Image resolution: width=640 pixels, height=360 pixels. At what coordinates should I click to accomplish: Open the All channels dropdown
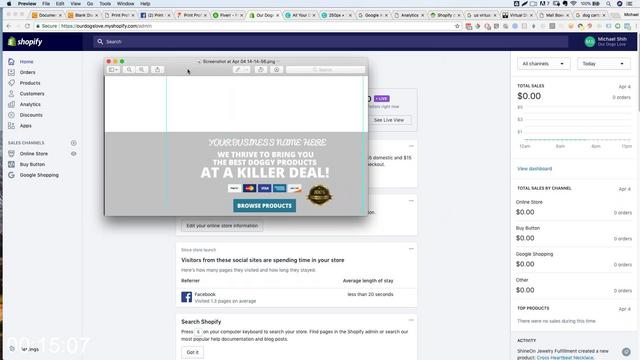[x=543, y=64]
